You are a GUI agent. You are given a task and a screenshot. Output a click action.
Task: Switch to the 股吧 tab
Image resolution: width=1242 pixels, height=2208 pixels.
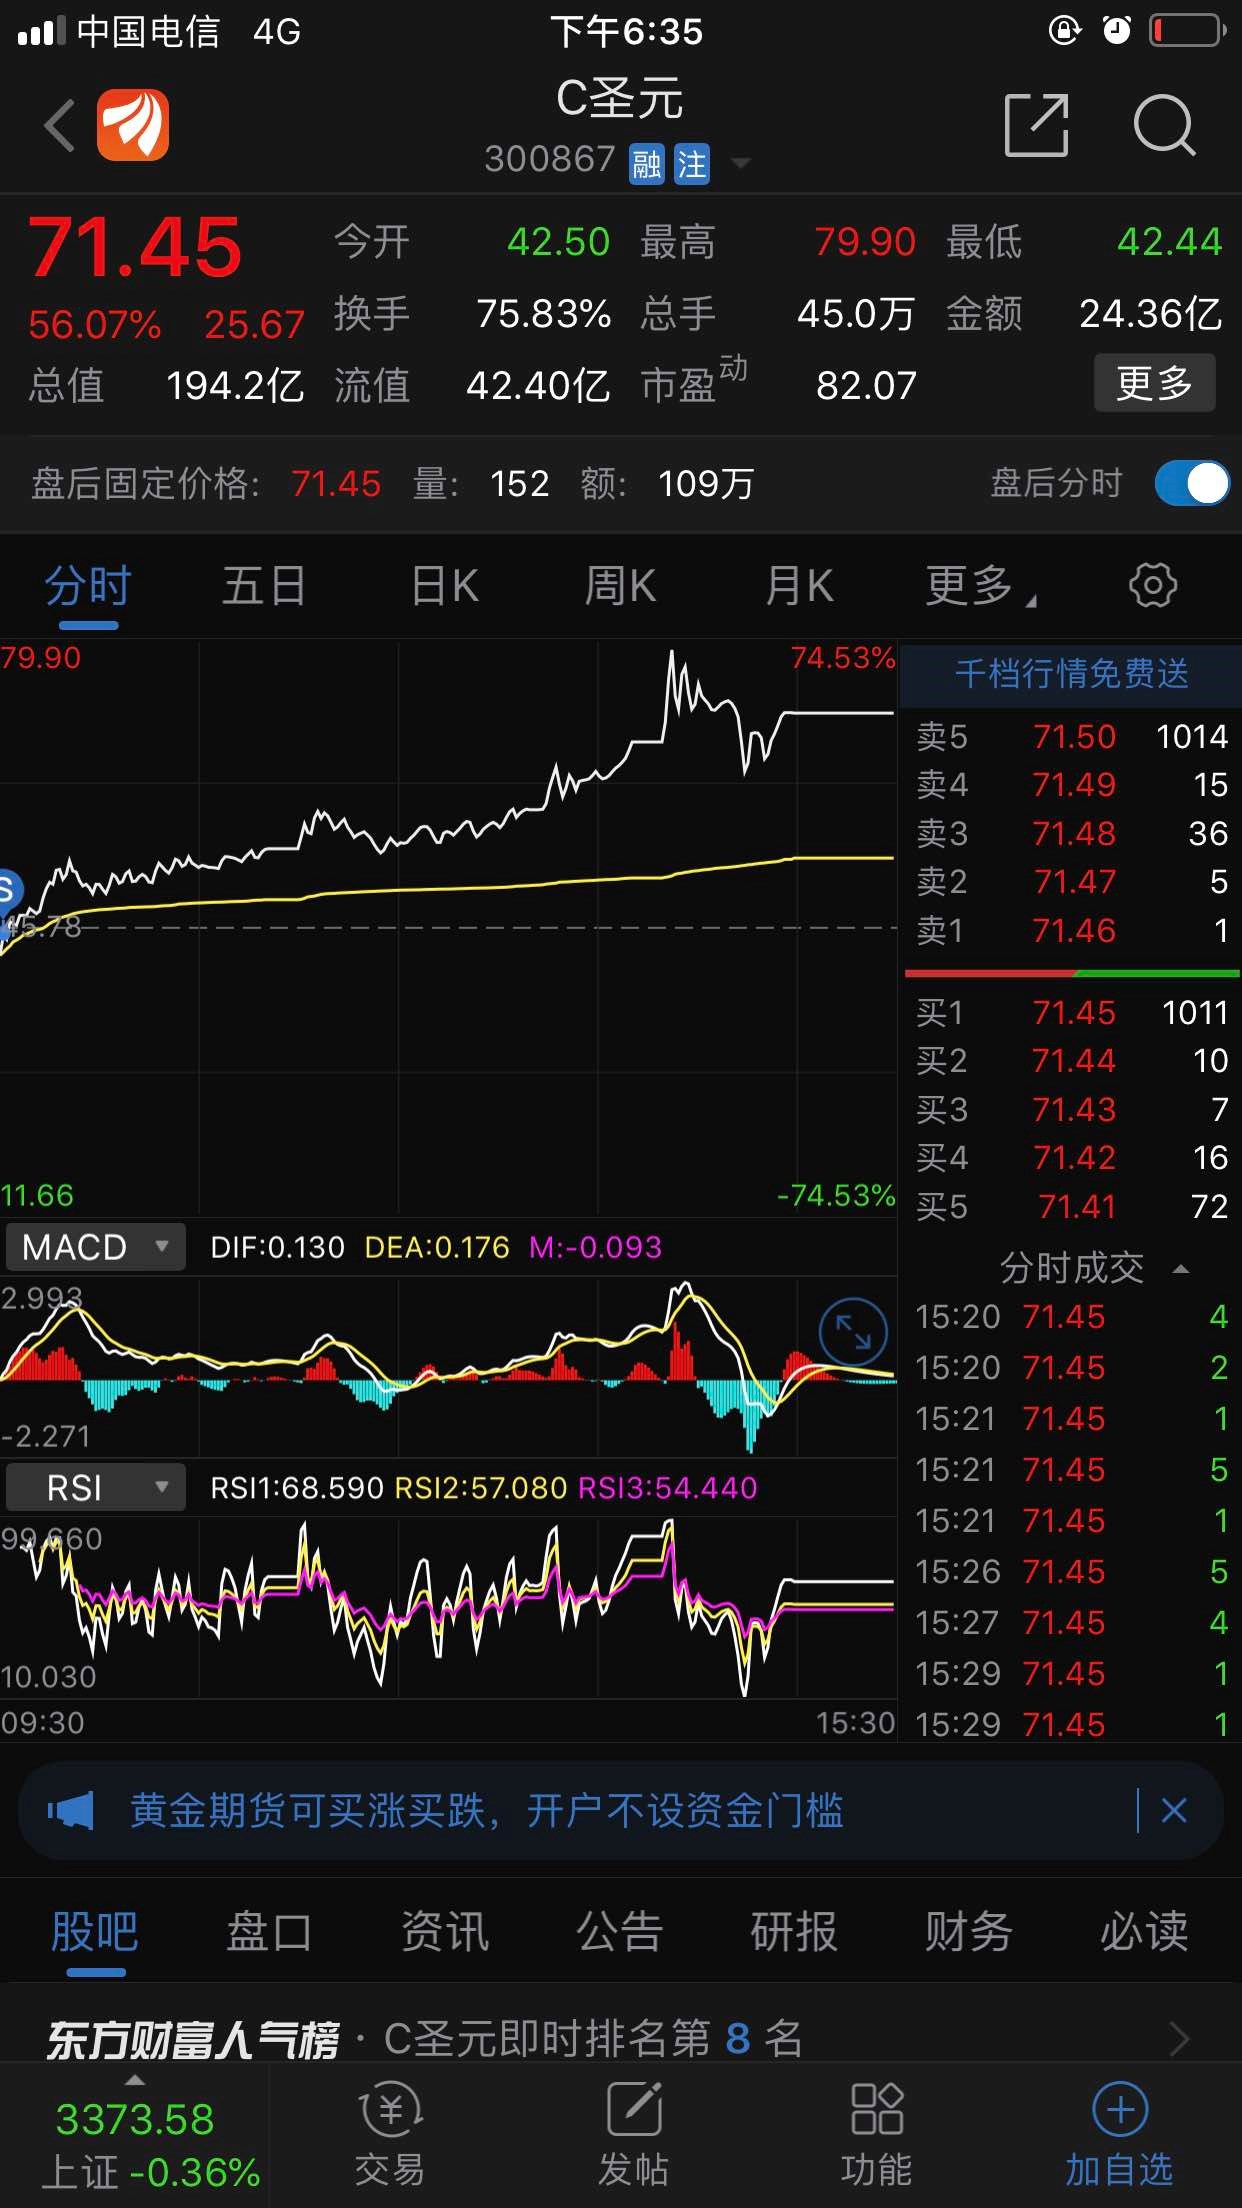pos(95,1930)
